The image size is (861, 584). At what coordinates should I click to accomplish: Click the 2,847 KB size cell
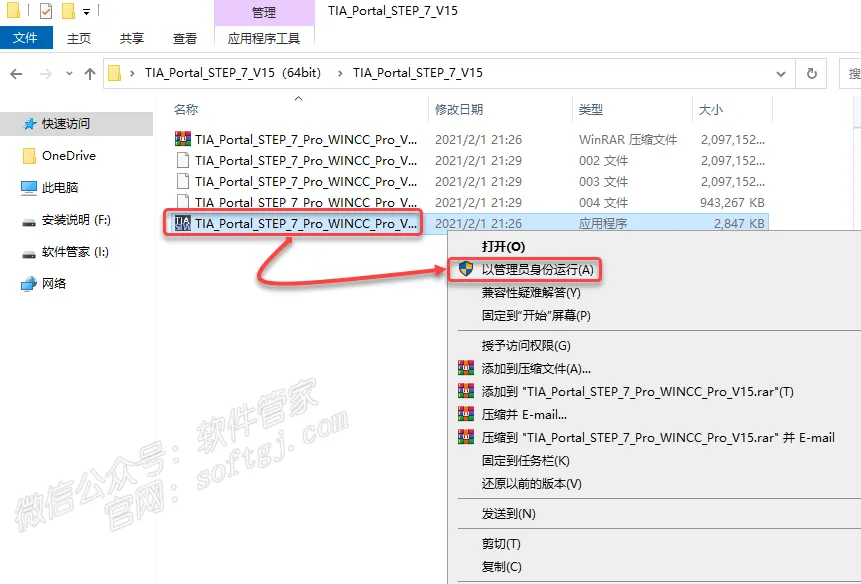tap(739, 223)
